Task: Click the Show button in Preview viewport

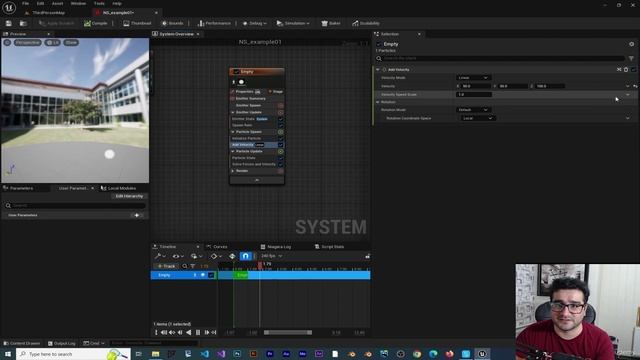Action: tap(71, 42)
